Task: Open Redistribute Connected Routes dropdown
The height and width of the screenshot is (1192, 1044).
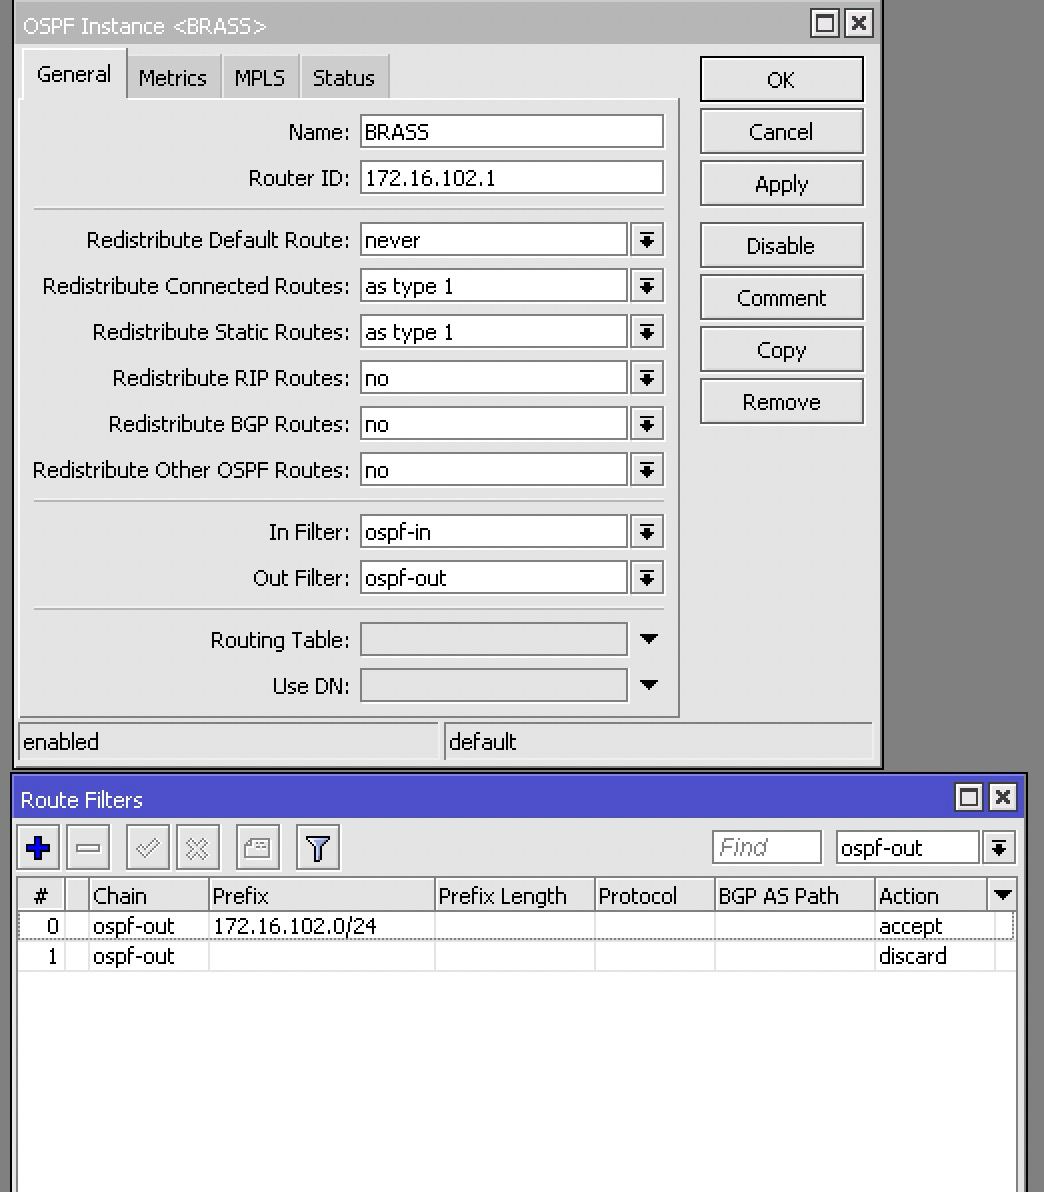Action: click(647, 287)
